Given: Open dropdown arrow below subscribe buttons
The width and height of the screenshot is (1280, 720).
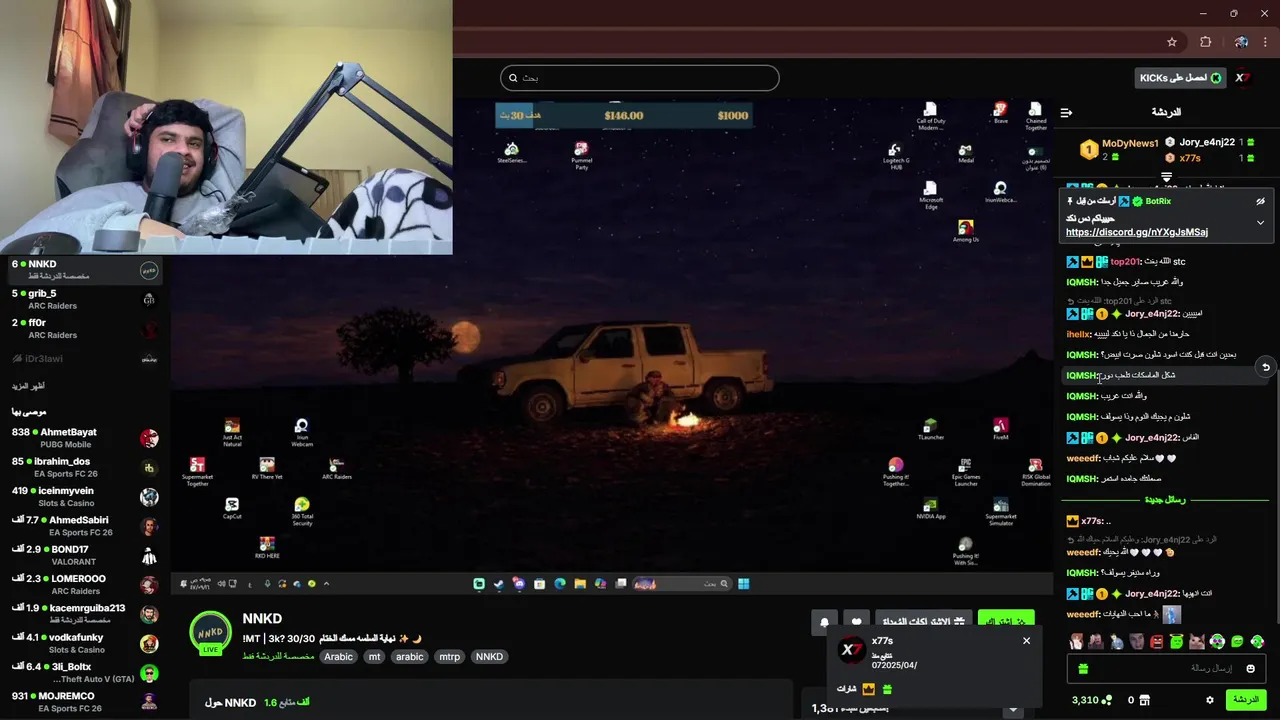Looking at the screenshot, I should tap(1013, 709).
